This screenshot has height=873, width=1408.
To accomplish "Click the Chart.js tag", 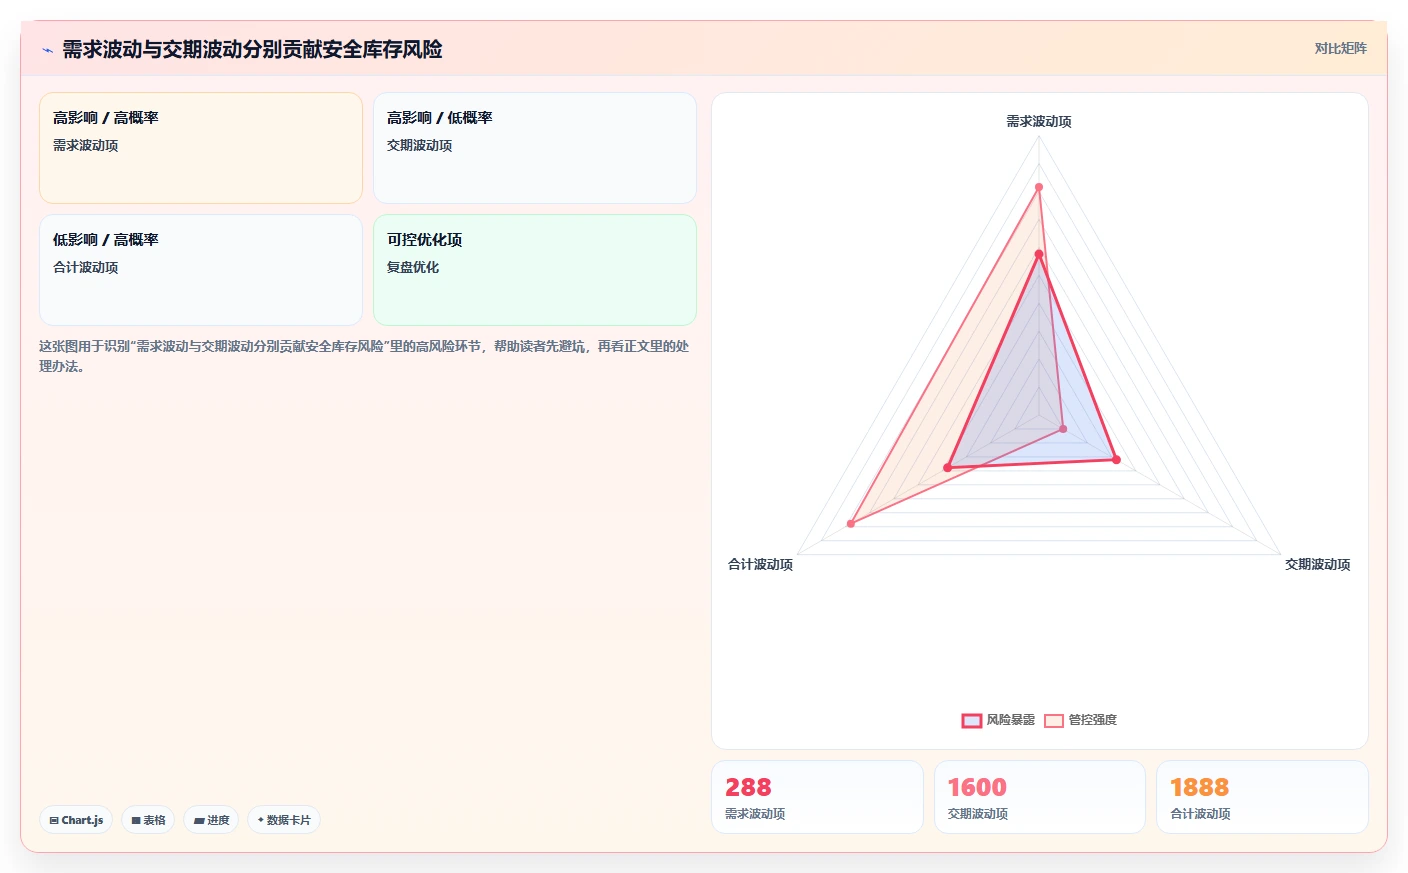I will 76,820.
